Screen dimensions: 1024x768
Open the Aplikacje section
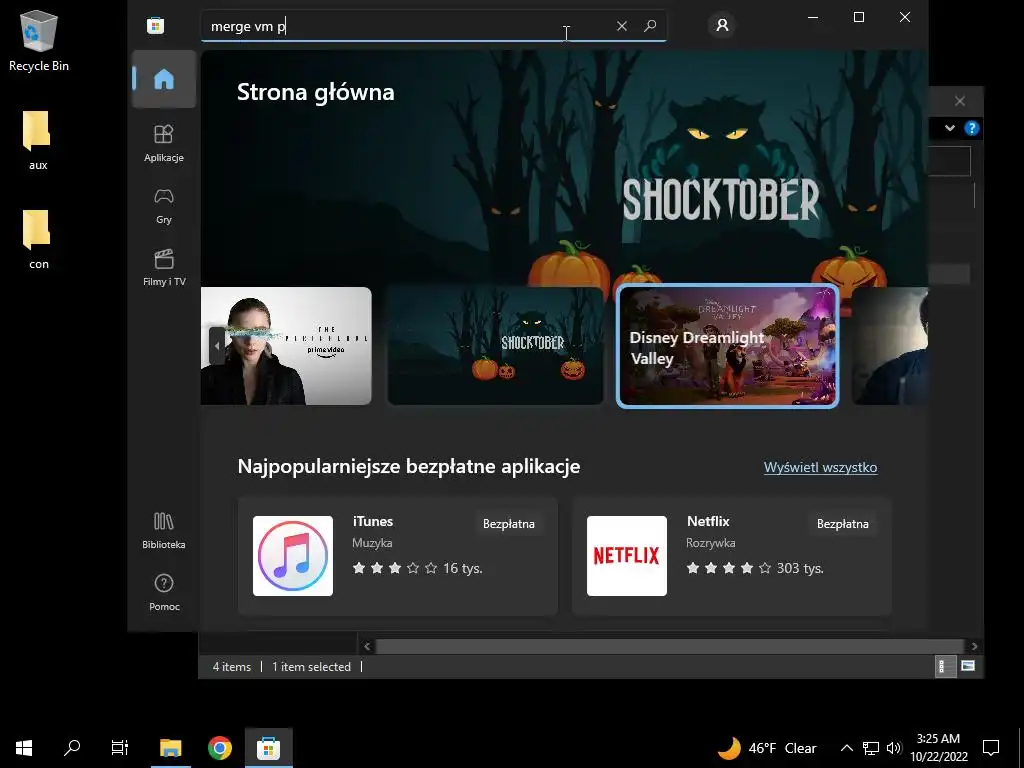click(164, 143)
